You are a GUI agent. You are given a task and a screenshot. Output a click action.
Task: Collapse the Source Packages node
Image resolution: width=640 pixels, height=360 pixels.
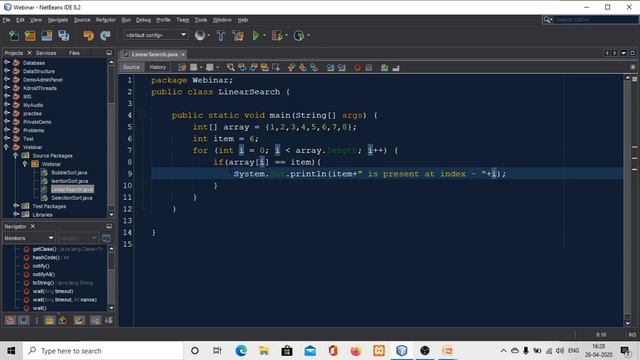click(x=16, y=156)
